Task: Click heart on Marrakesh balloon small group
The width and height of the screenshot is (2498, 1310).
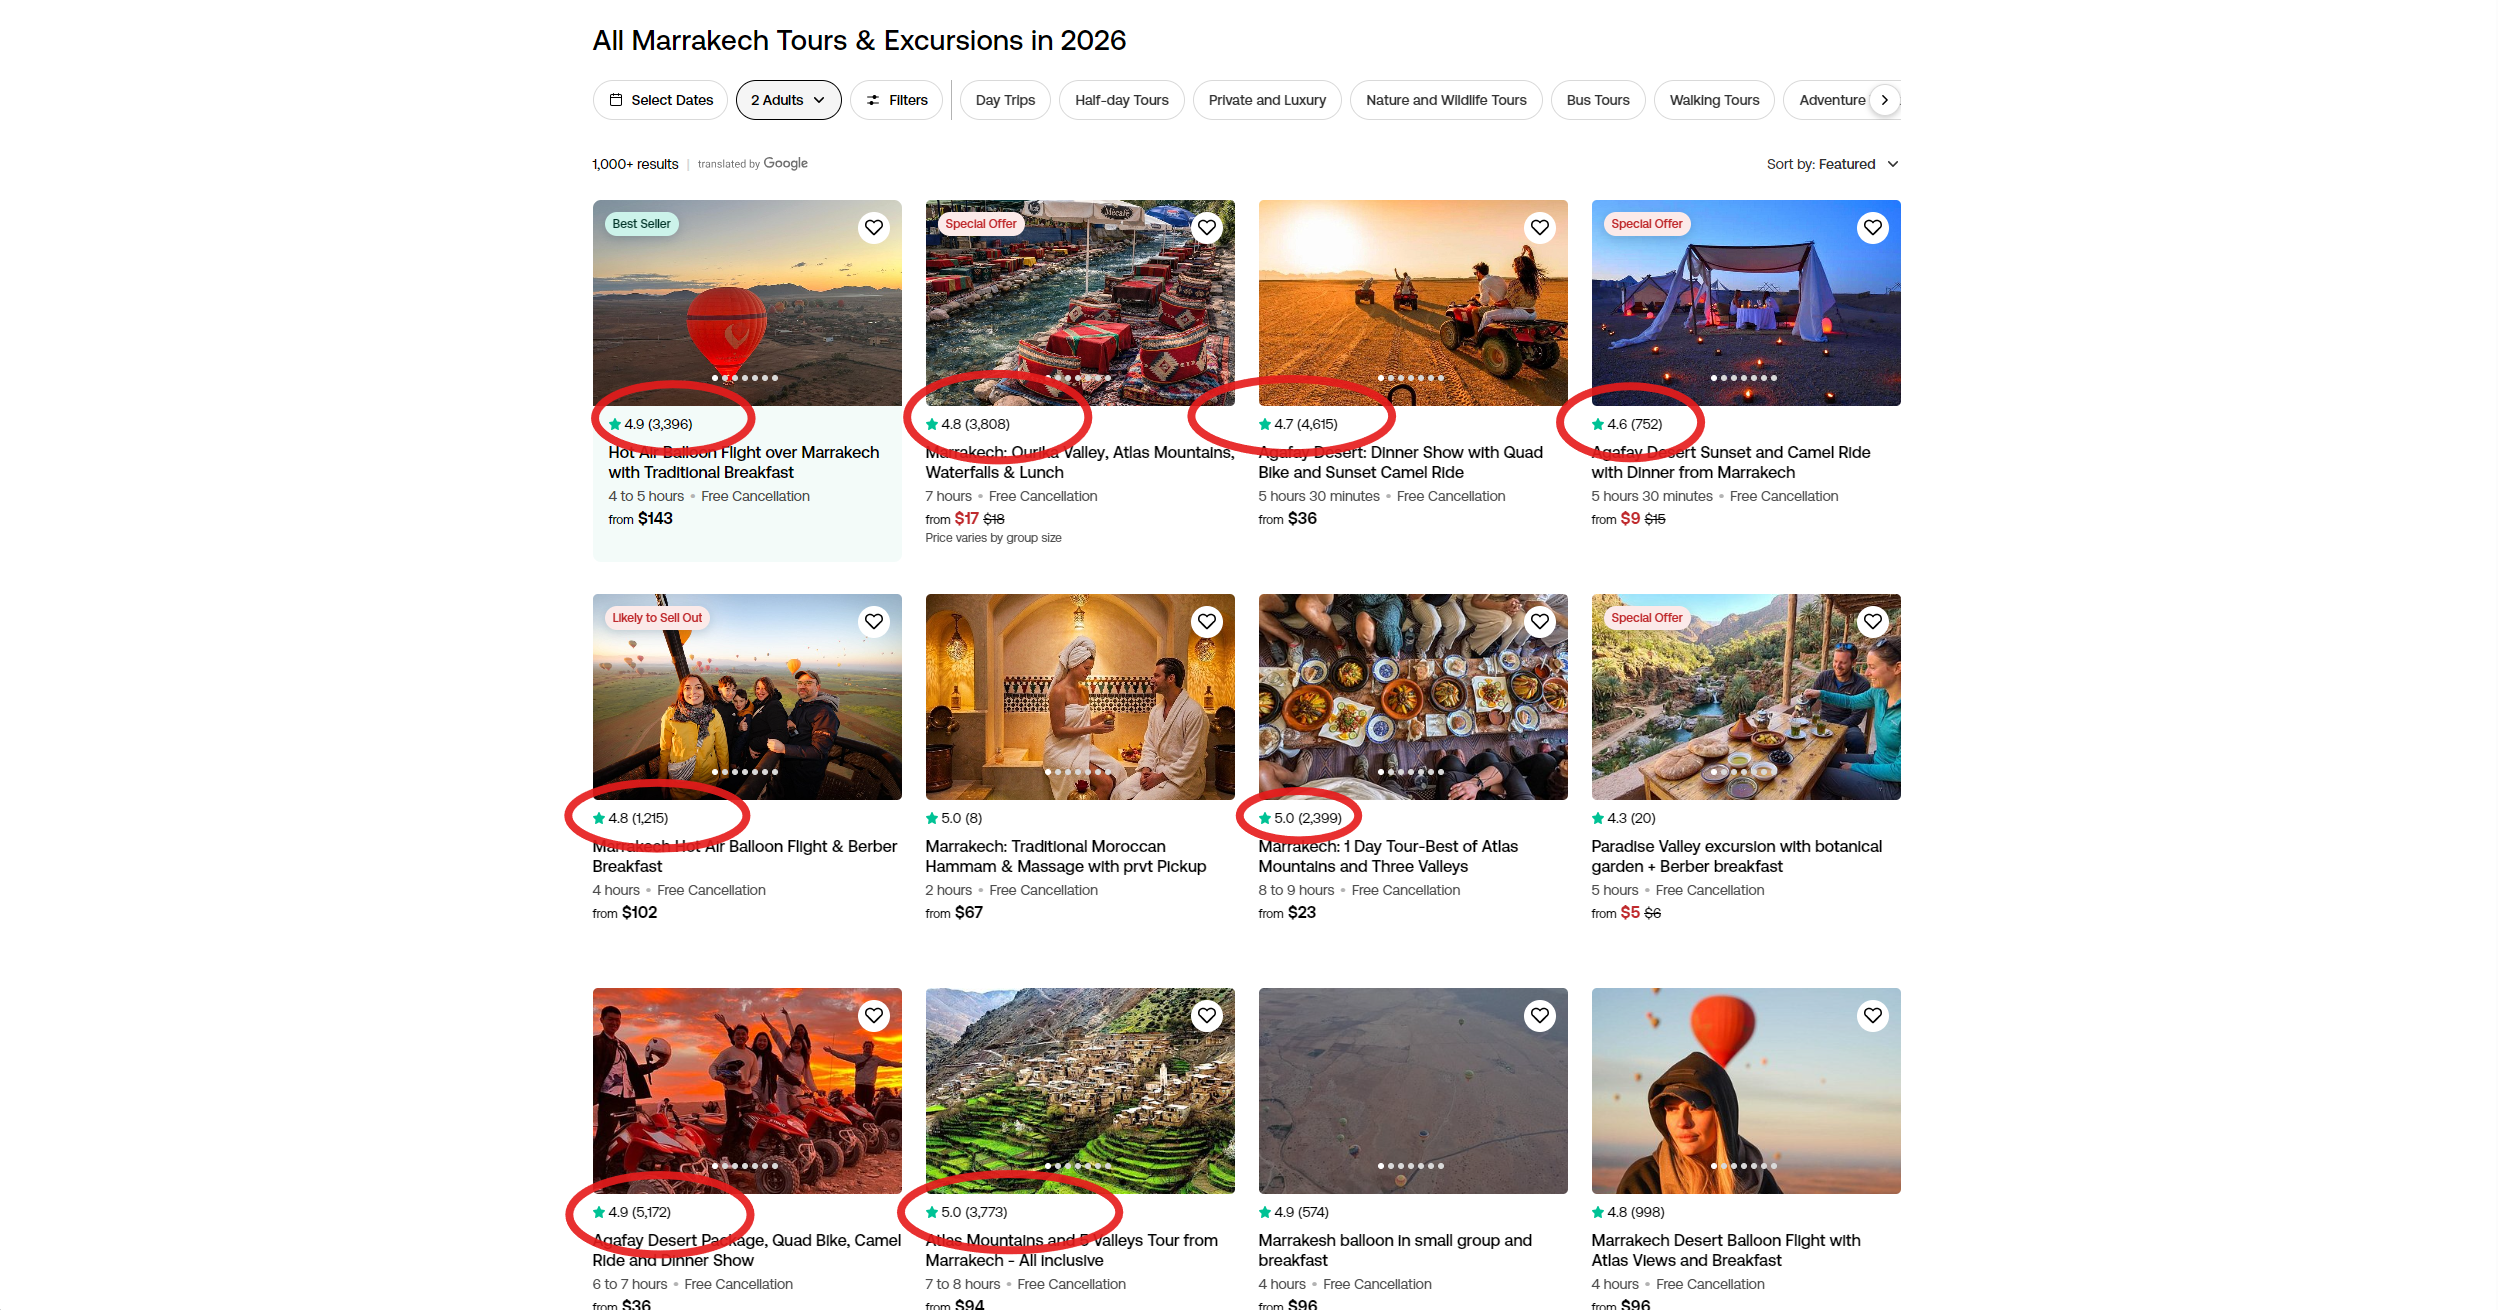Action: click(x=1539, y=1016)
